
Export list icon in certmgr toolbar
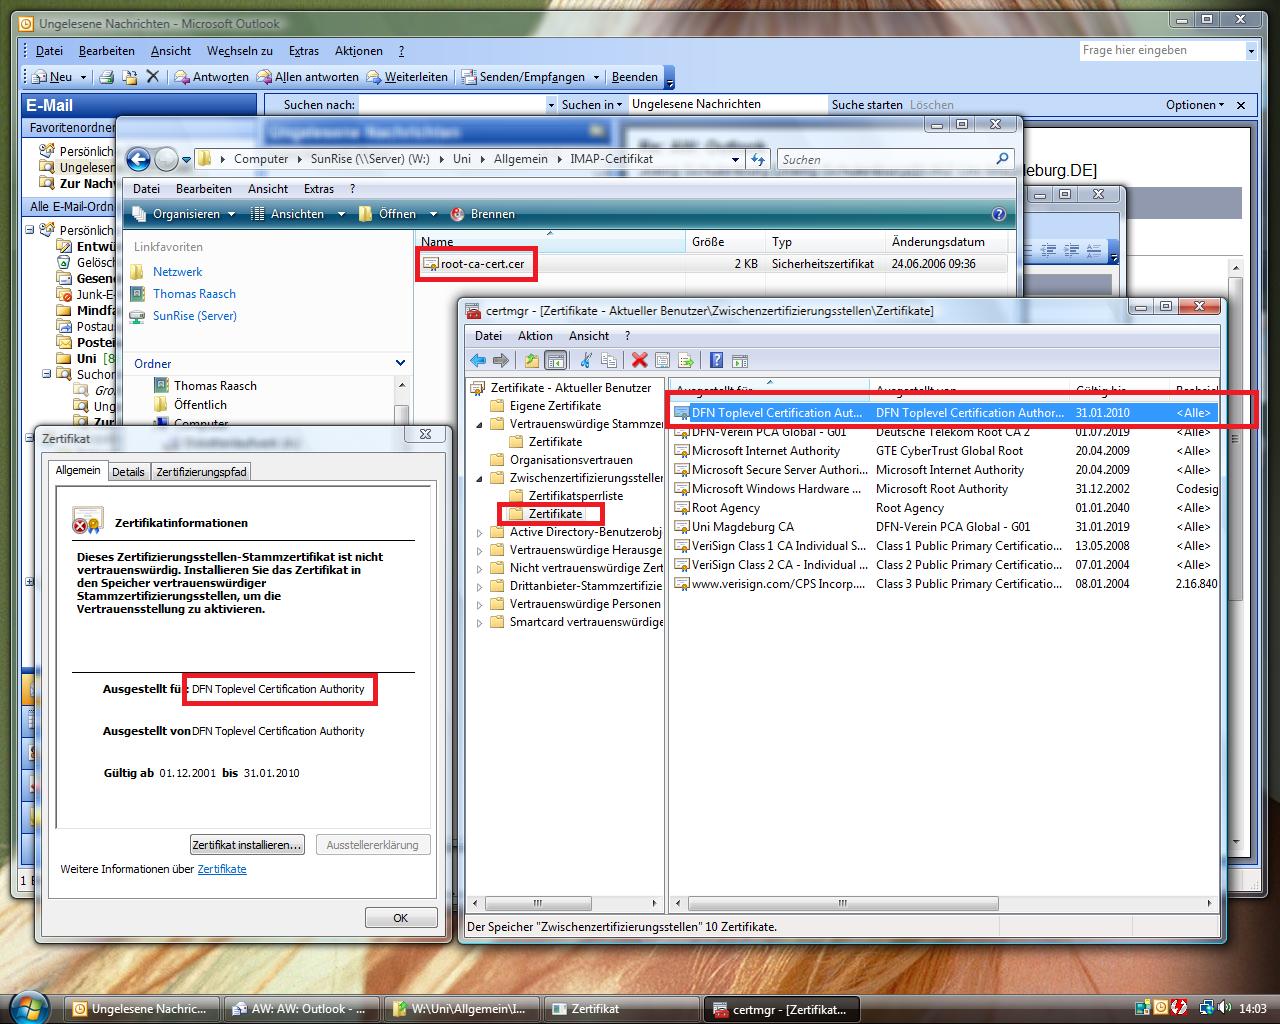tap(686, 360)
